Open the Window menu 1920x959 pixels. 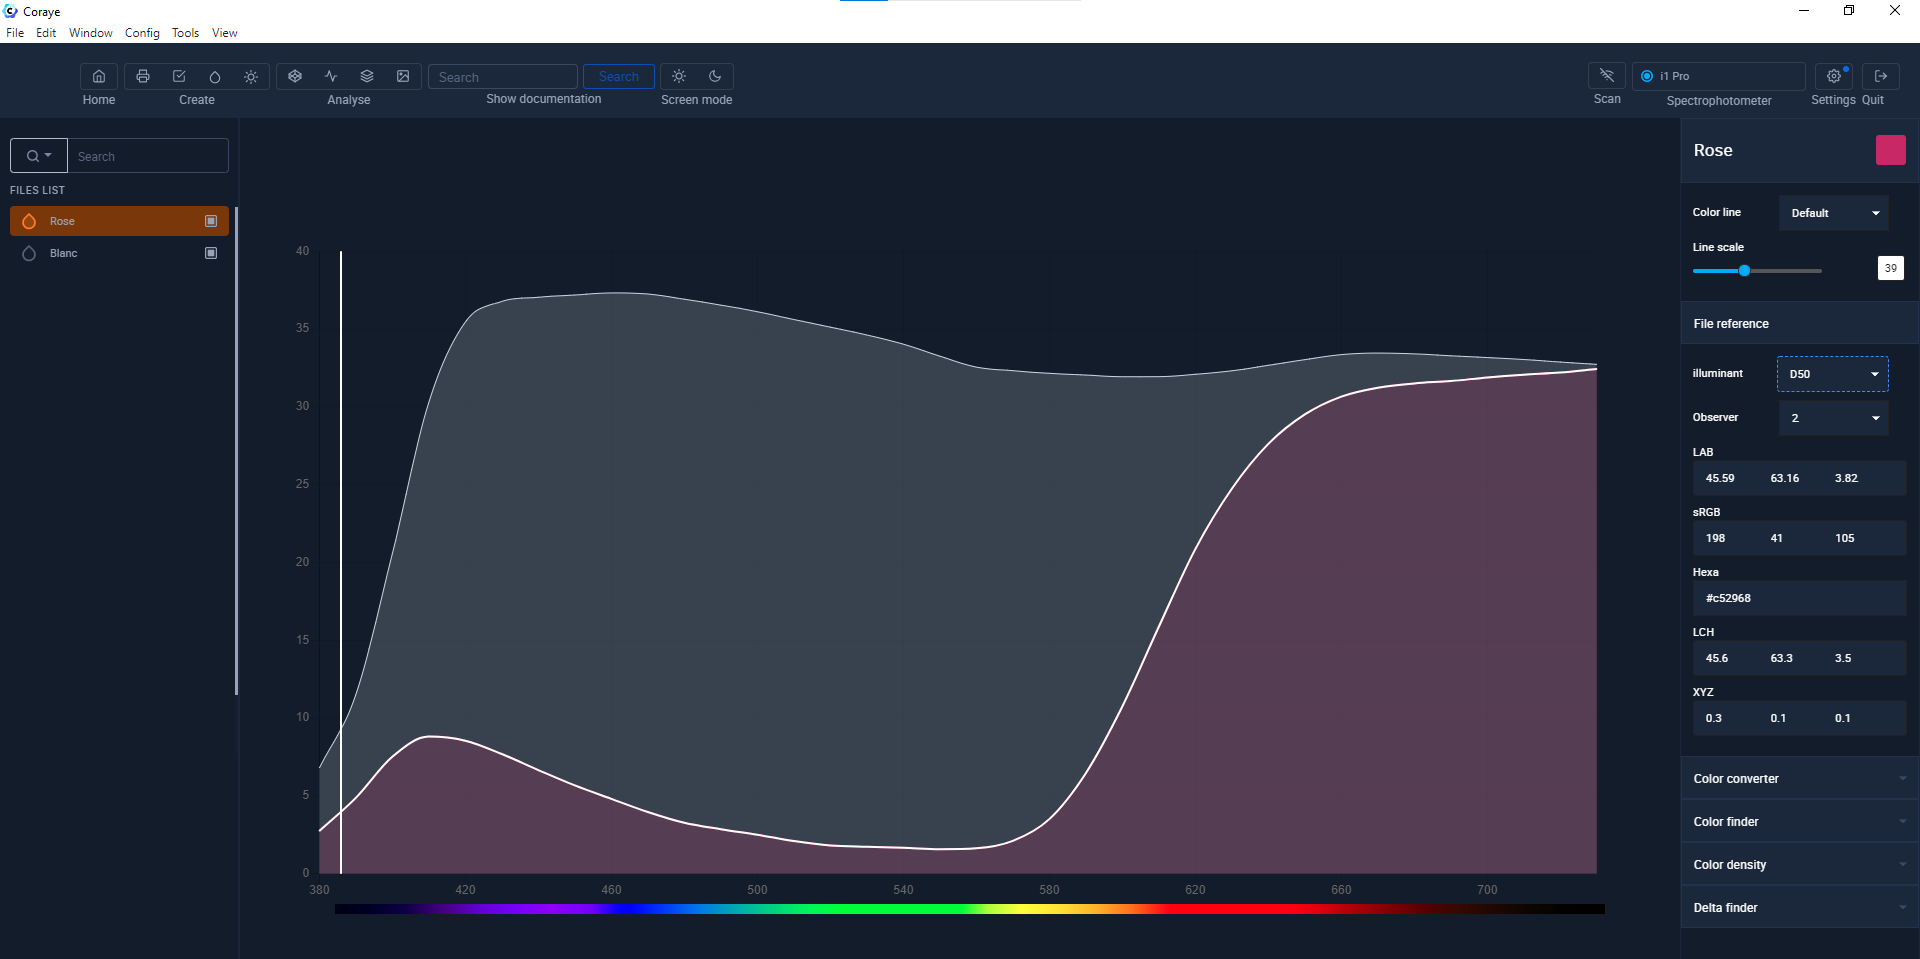[91, 33]
